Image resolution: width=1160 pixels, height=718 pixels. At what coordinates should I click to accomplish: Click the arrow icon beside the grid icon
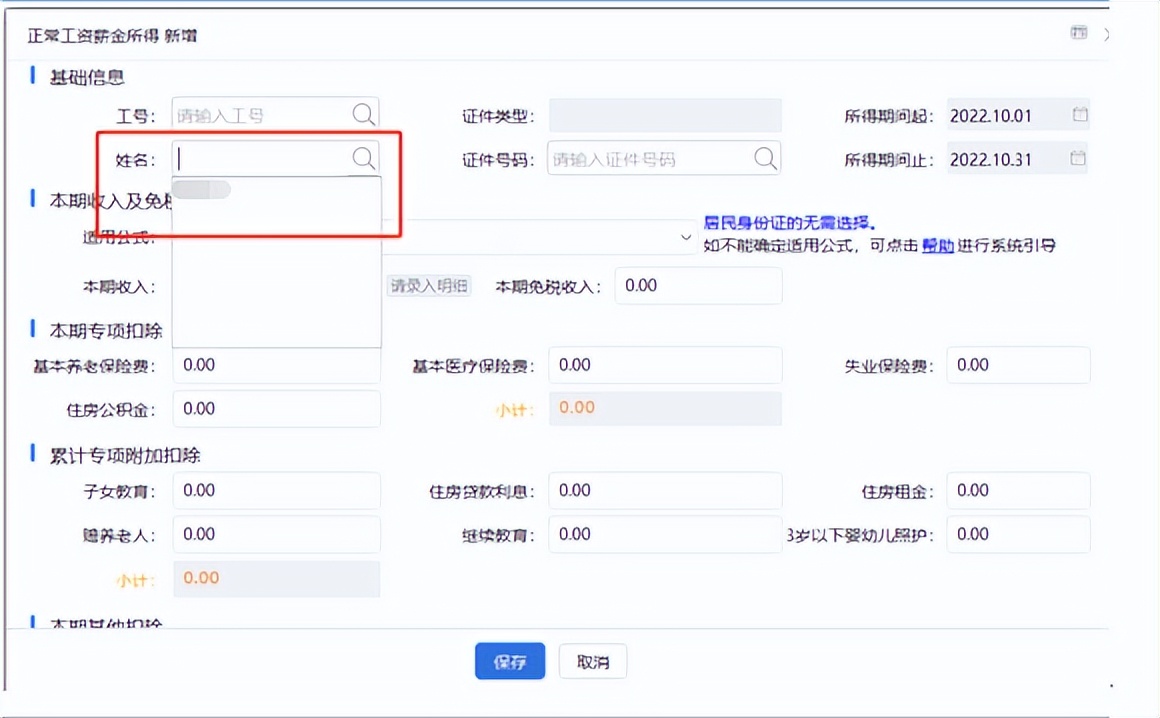point(1108,32)
